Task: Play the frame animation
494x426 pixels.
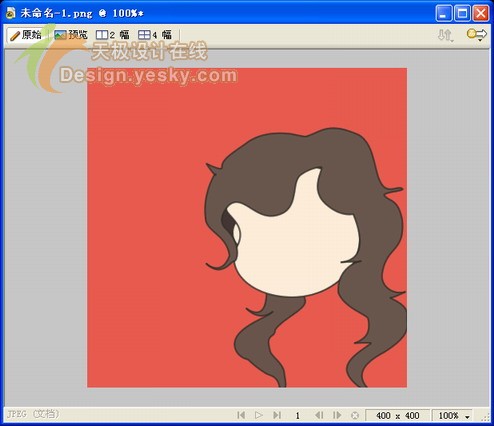Action: point(258,415)
